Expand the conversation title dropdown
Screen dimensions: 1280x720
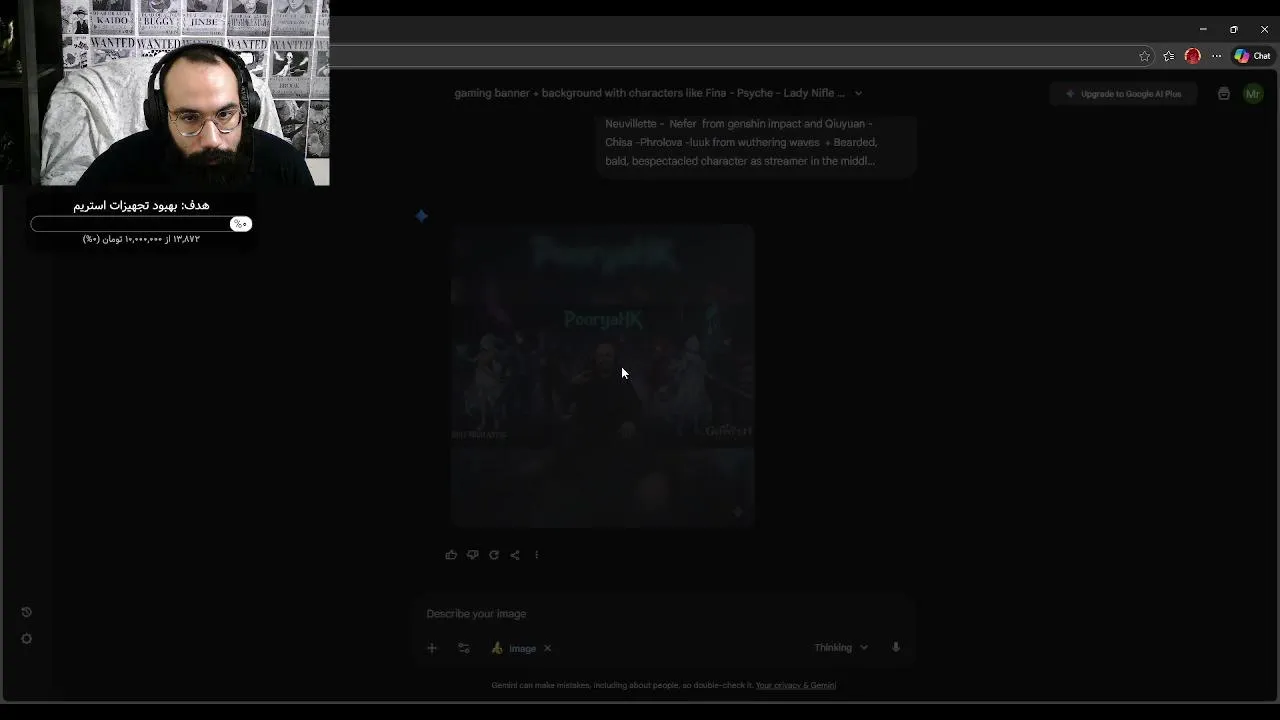(858, 93)
